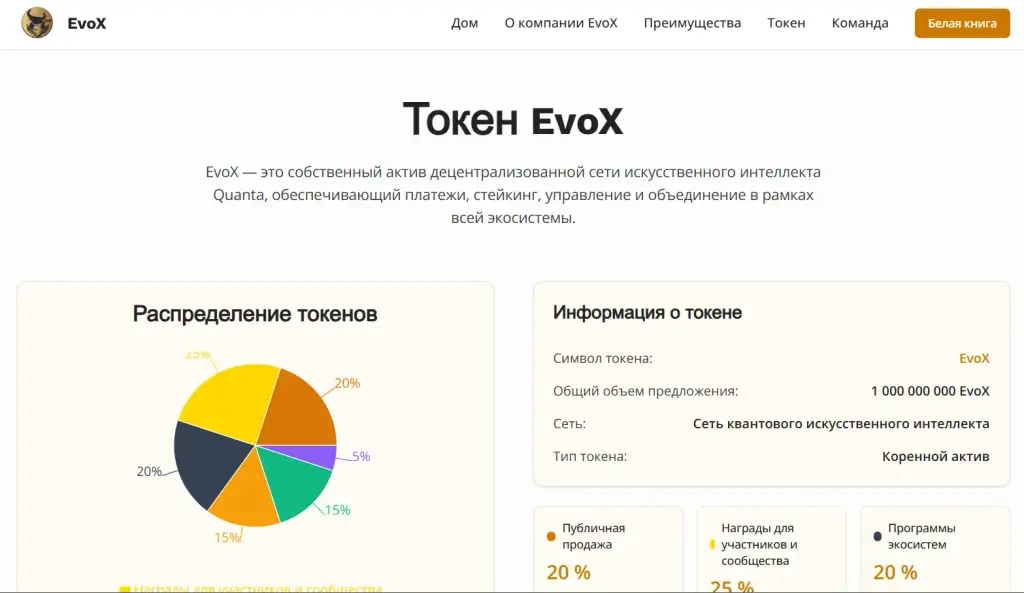Click the EvoX bull logo icon
The width and height of the screenshot is (1024, 593).
click(37, 23)
